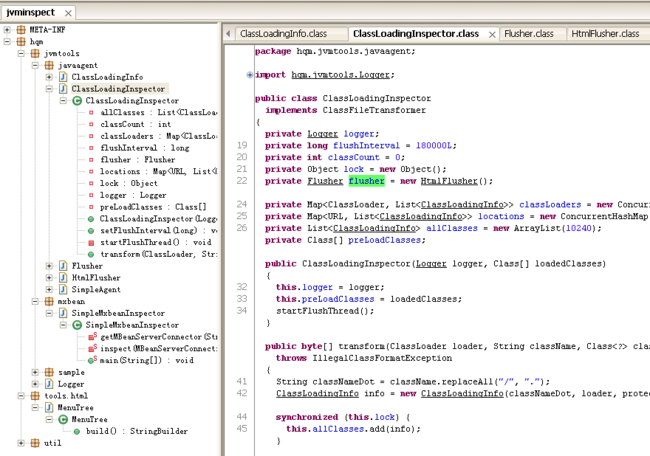Select the logger : Logger tree item
Image resolution: width=650 pixels, height=456 pixels.
[x=133, y=195]
